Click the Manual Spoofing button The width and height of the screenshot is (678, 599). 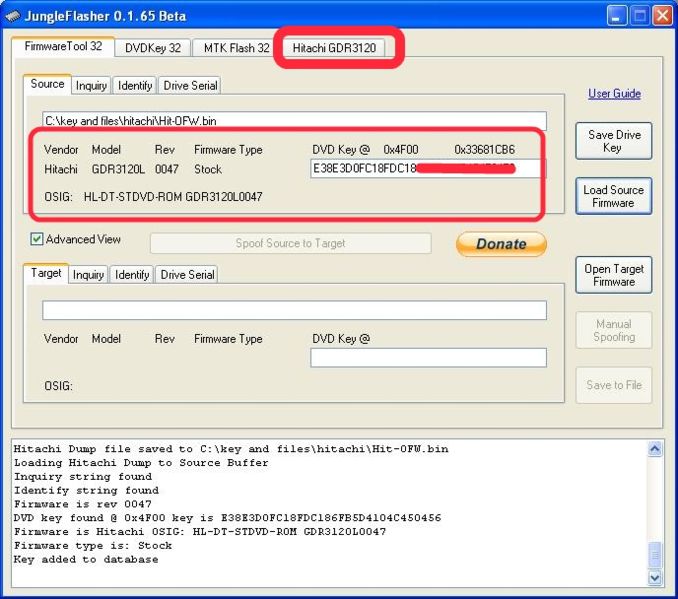[x=614, y=330]
